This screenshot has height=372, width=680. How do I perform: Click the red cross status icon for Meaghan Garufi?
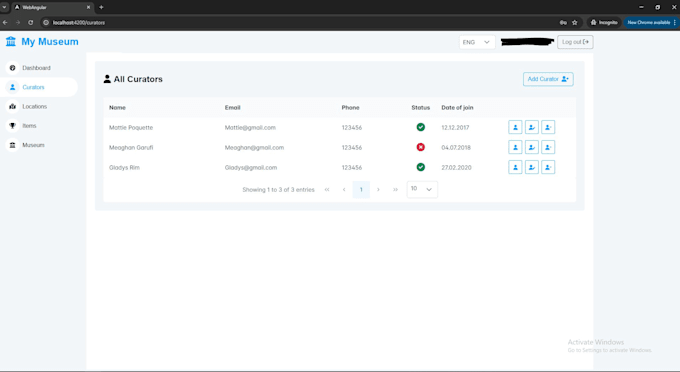point(421,147)
